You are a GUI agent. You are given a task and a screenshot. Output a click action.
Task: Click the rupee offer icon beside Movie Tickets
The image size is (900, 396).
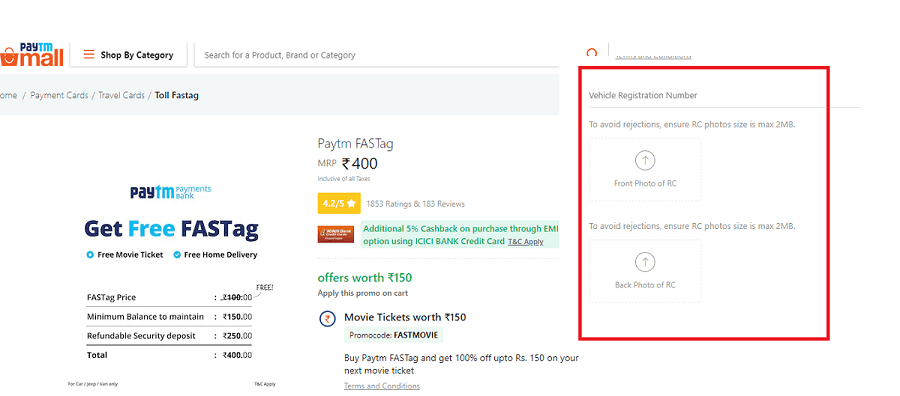pyautogui.click(x=328, y=319)
